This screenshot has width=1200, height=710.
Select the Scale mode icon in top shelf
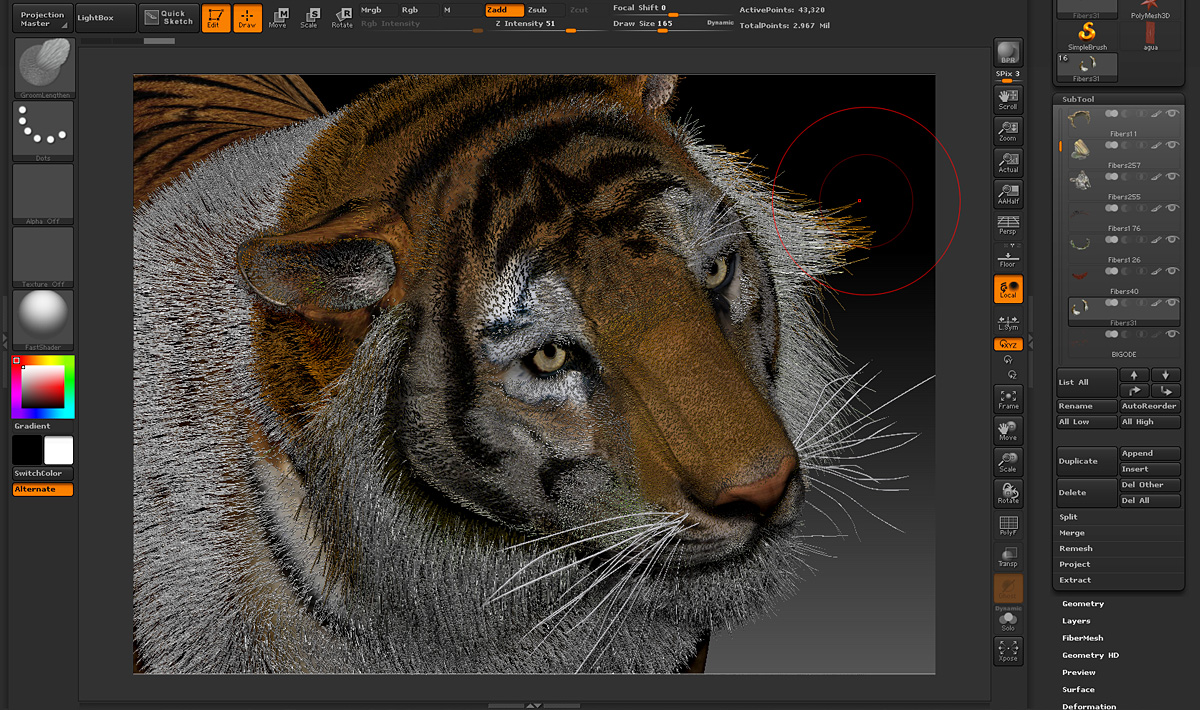309,18
